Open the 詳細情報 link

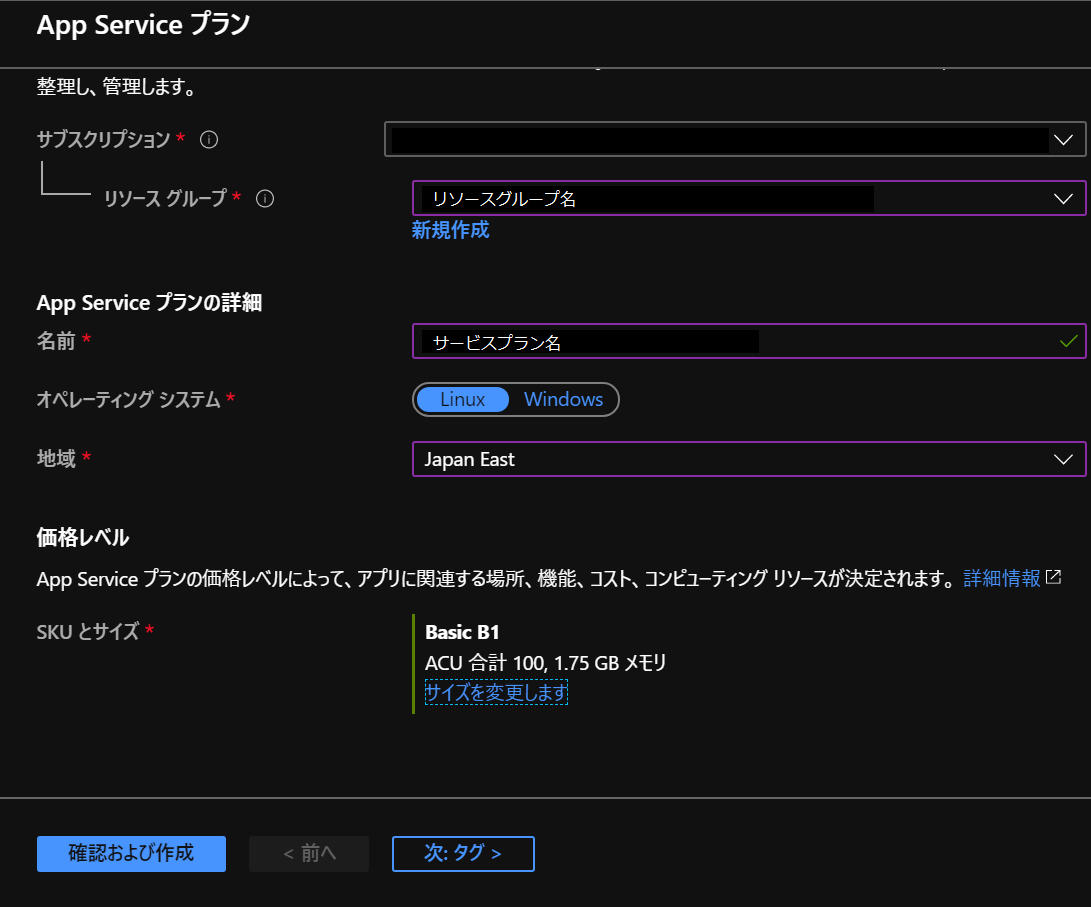(x=1002, y=578)
